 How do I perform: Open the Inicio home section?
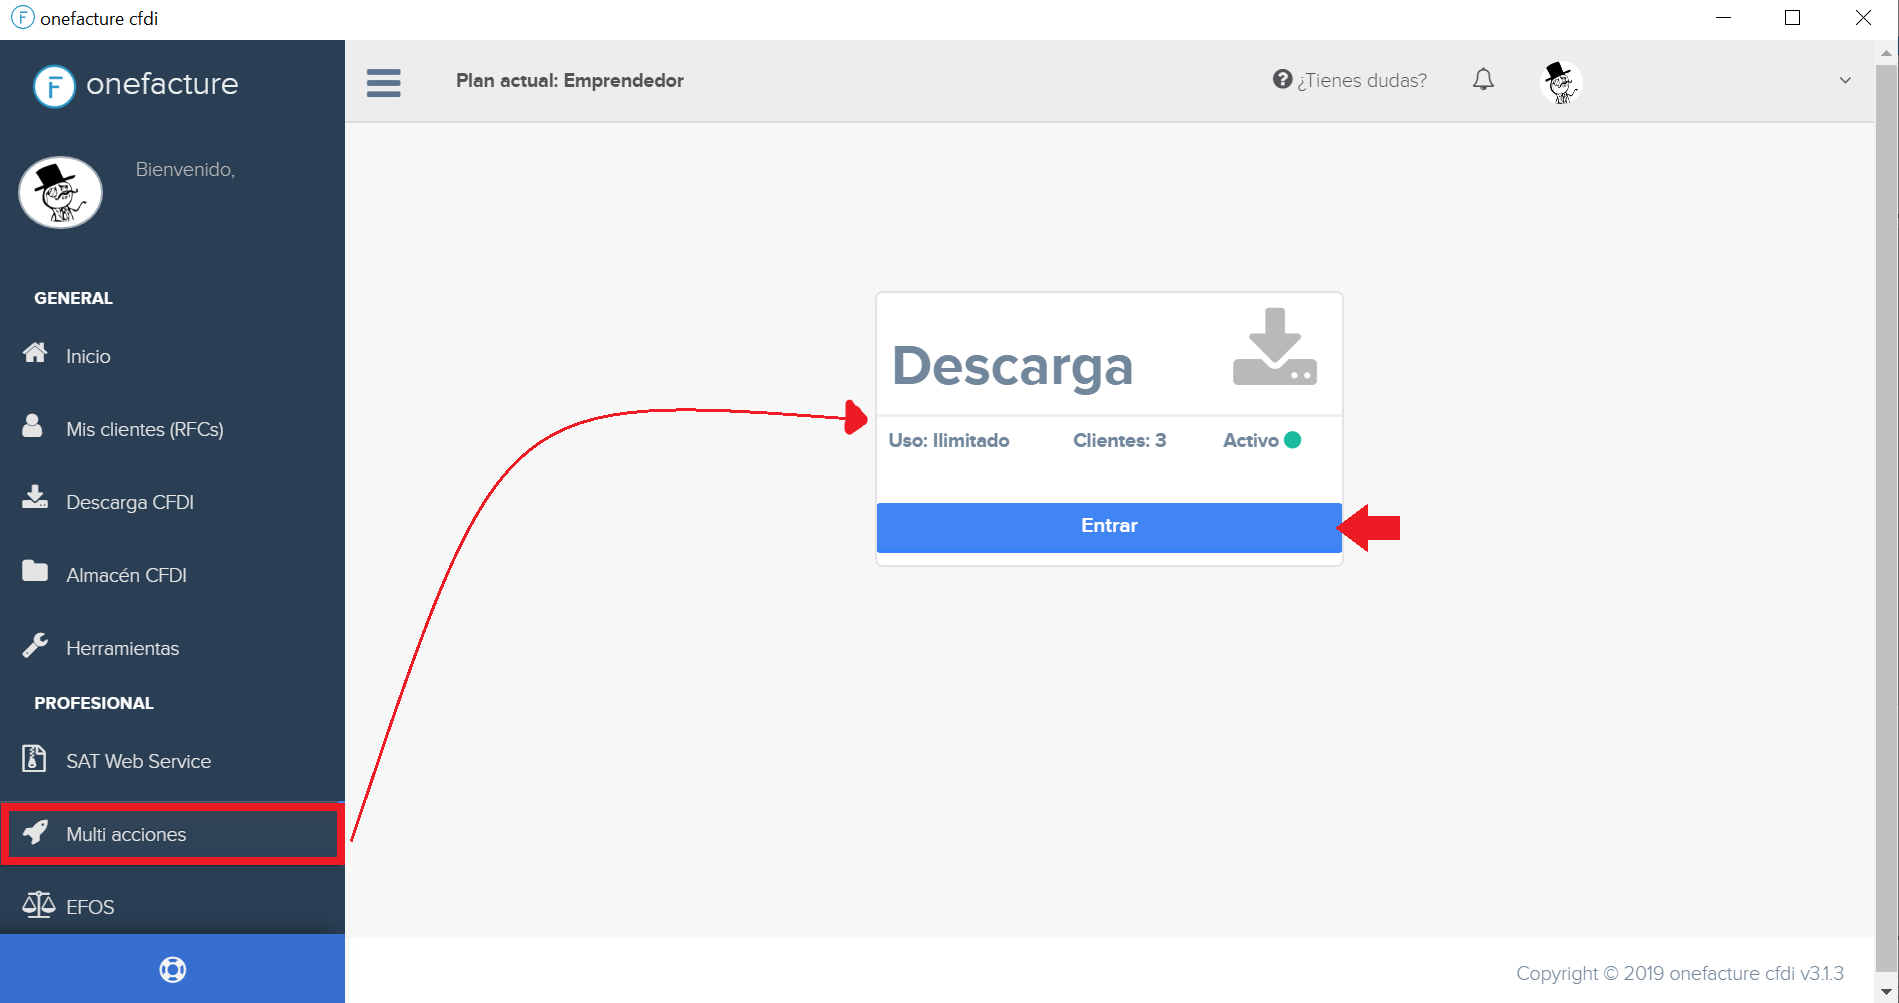tap(87, 356)
